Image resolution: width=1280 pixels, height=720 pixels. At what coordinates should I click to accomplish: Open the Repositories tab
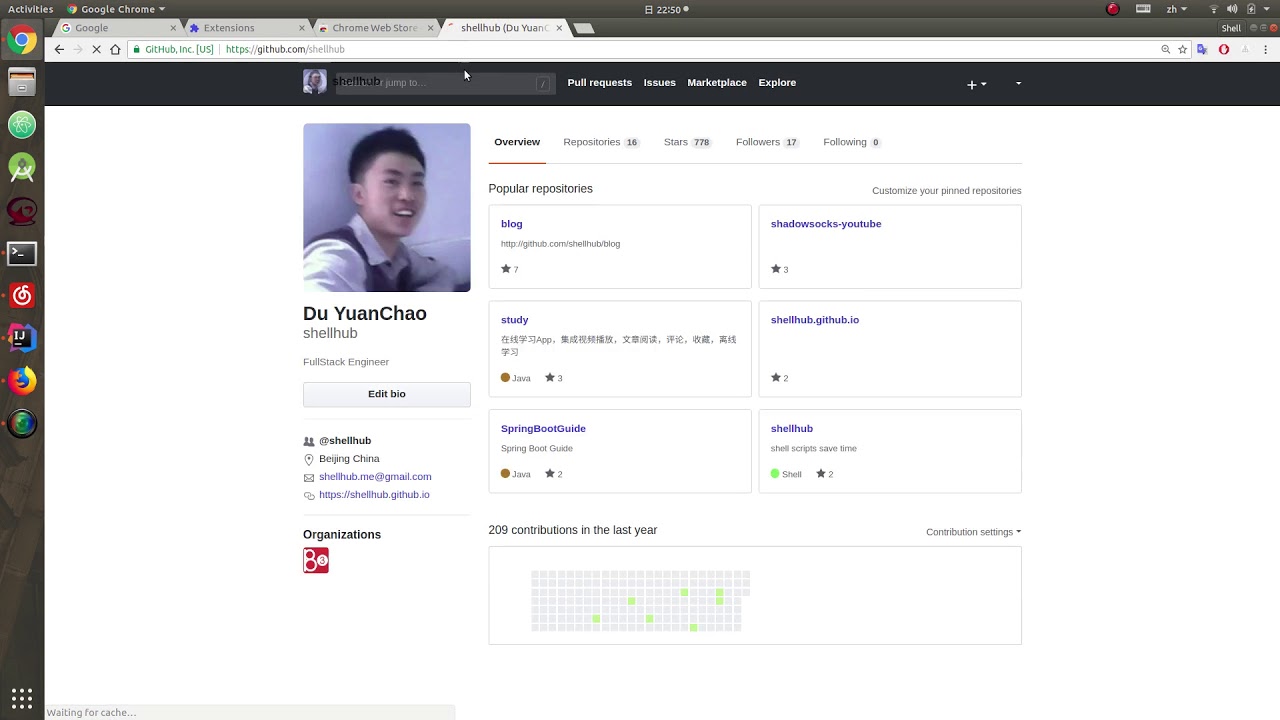601,142
